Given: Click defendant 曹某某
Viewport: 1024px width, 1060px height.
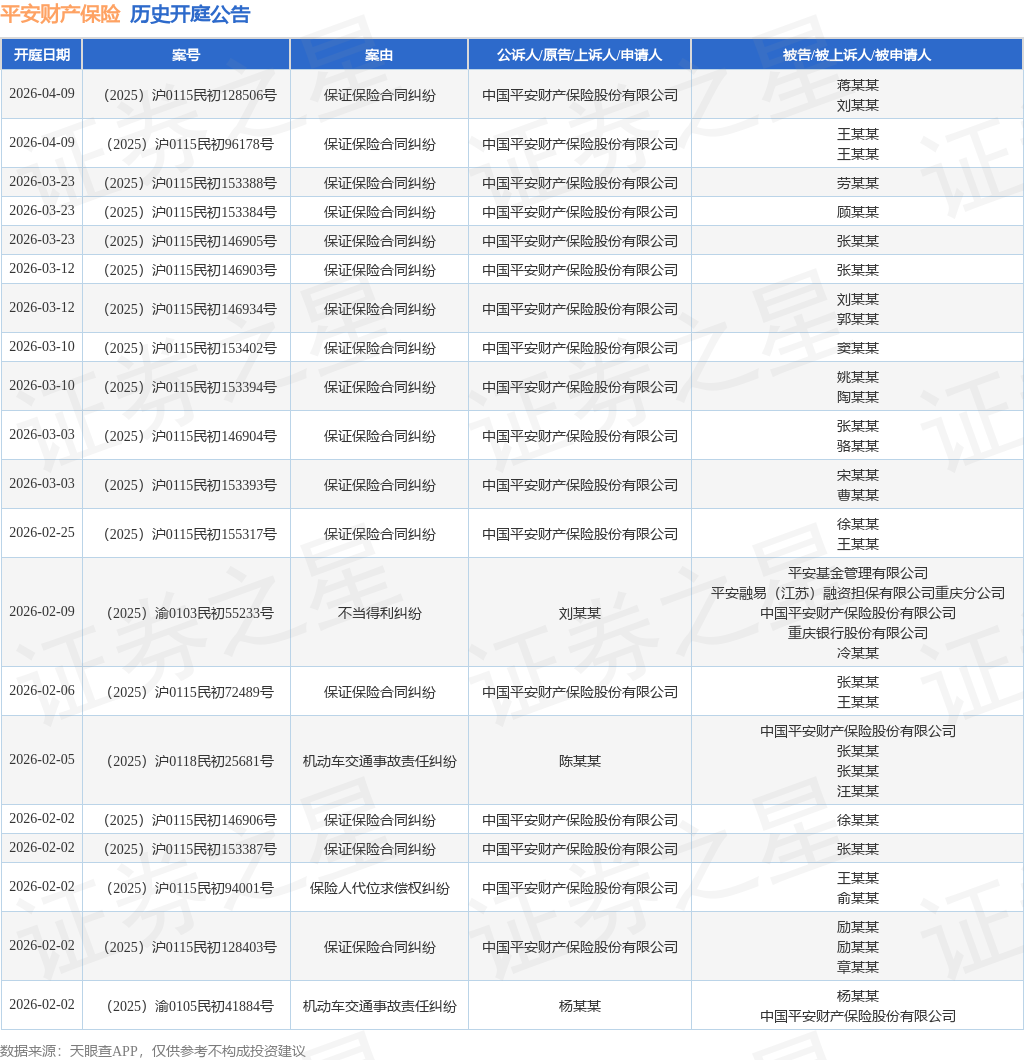Looking at the screenshot, I should pyautogui.click(x=858, y=495).
